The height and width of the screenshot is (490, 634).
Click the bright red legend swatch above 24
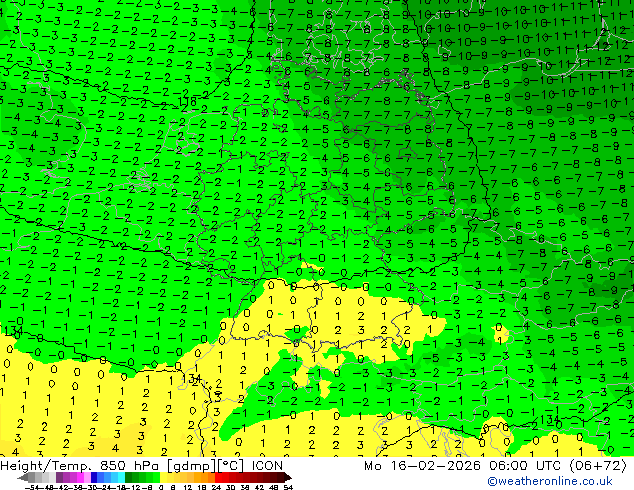[x=218, y=477]
